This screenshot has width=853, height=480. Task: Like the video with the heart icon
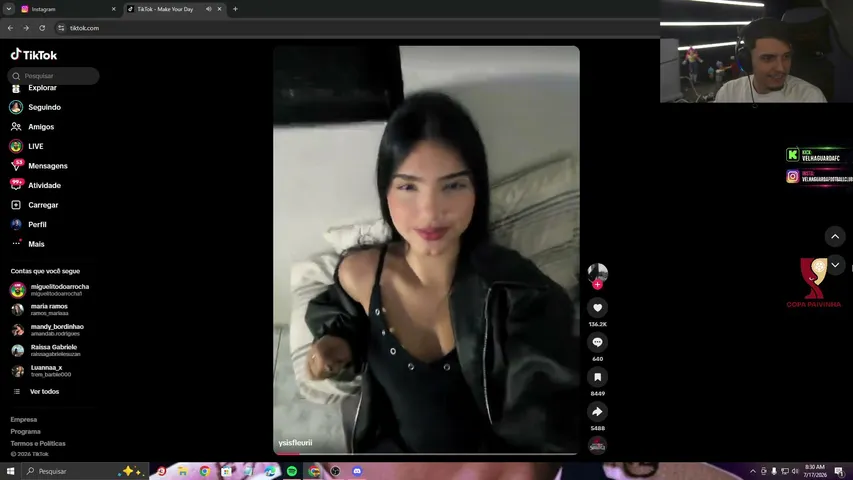[597, 307]
